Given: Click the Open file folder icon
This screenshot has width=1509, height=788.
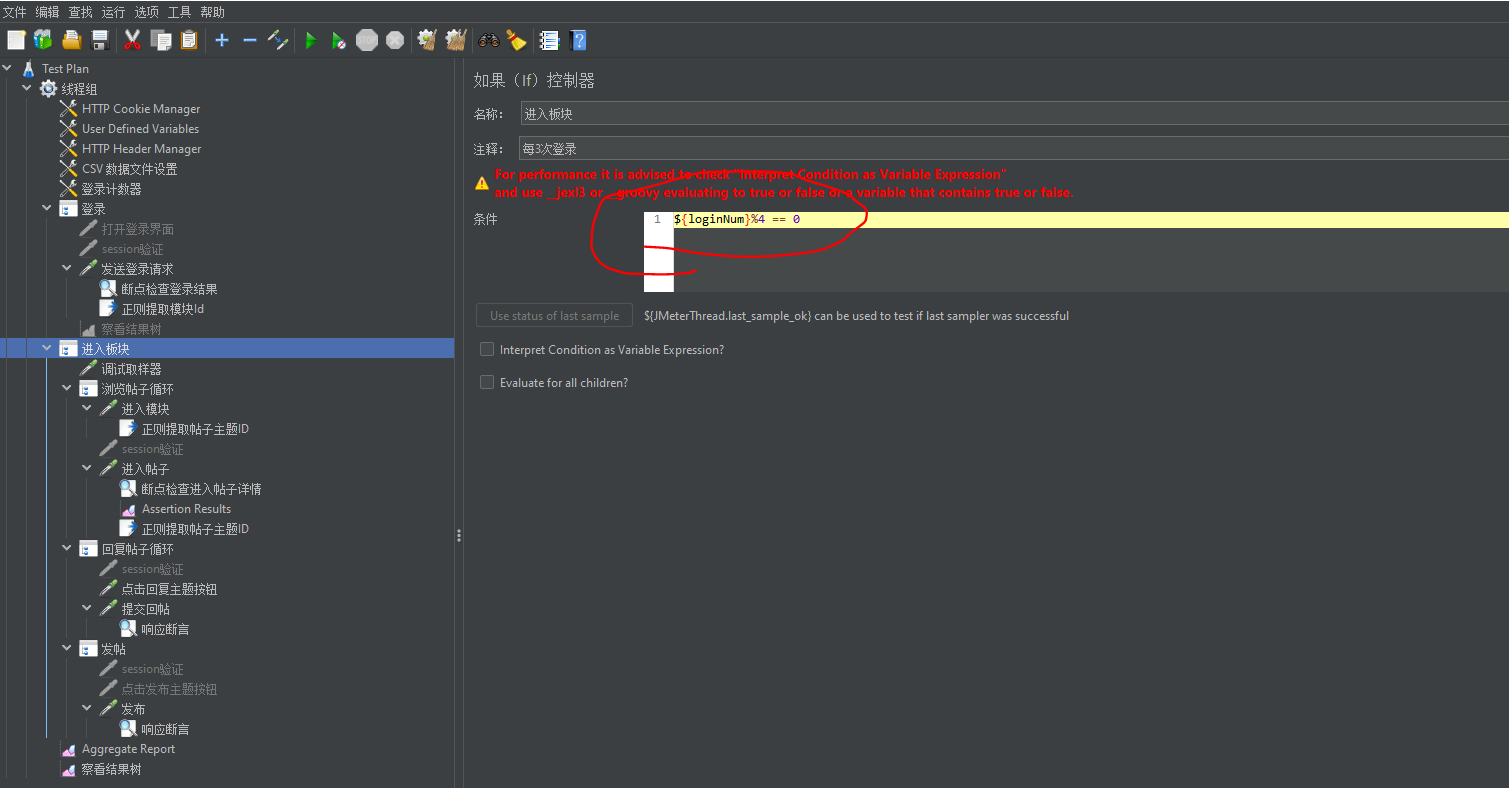Looking at the screenshot, I should pyautogui.click(x=71, y=40).
